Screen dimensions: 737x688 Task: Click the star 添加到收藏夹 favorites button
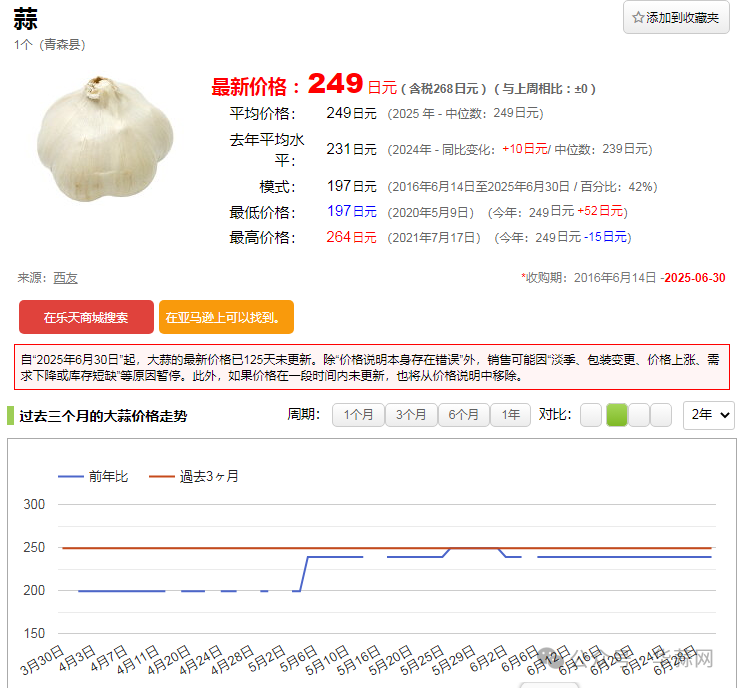[676, 18]
